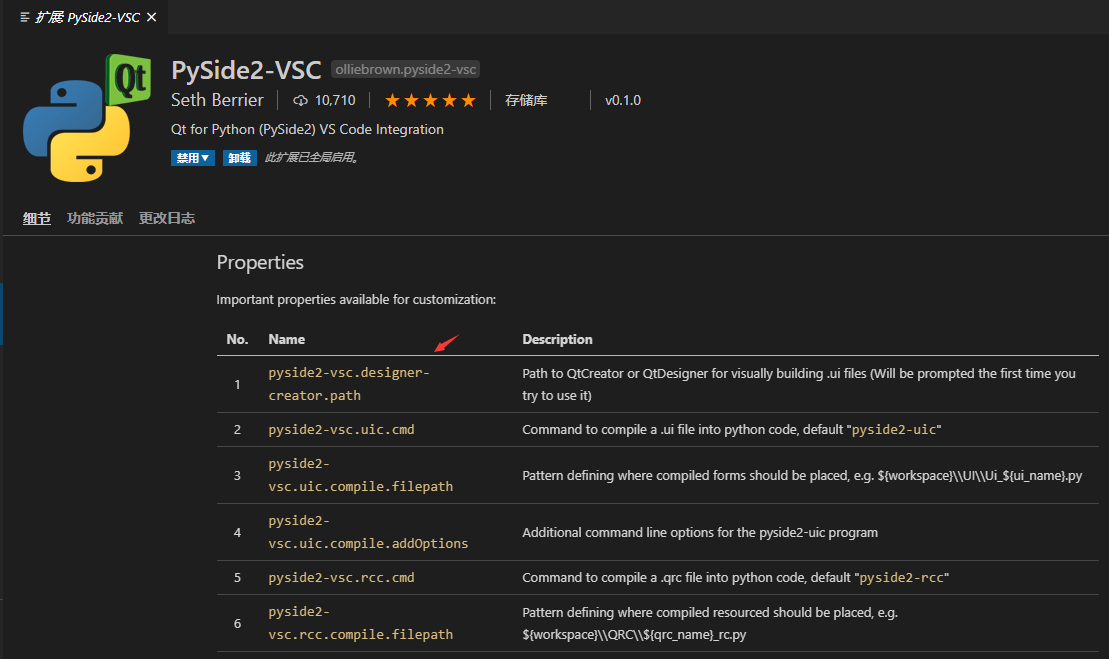1109x659 pixels.
Task: Click publisher name Seth Berrier
Action: point(217,100)
